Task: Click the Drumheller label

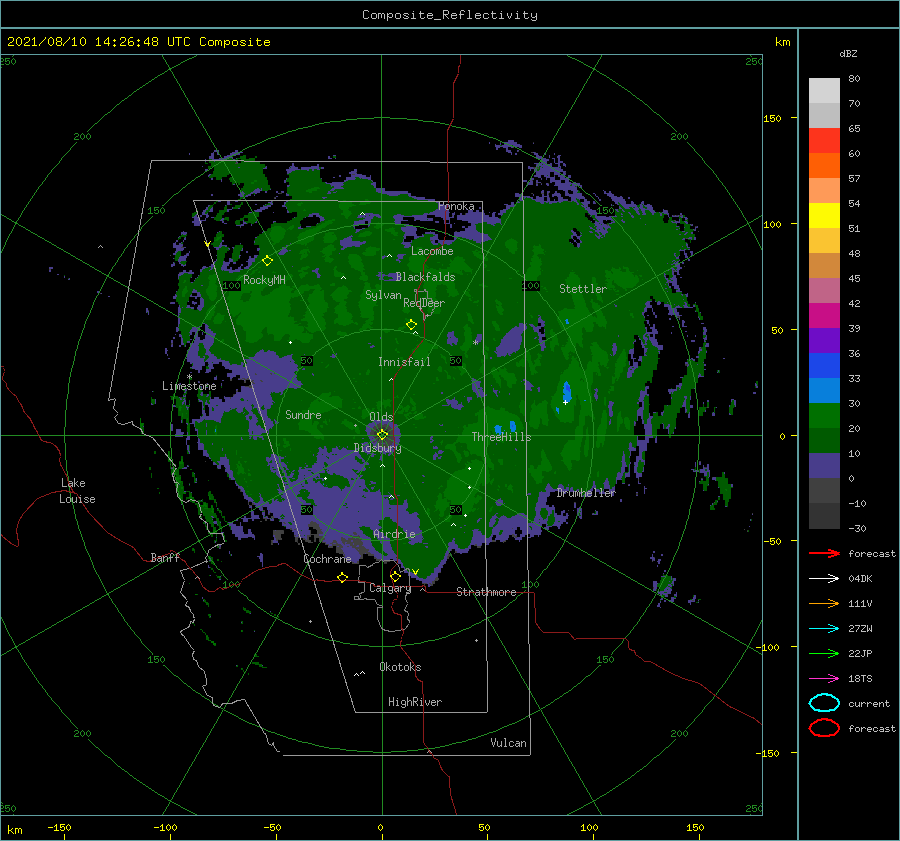Action: pos(586,493)
